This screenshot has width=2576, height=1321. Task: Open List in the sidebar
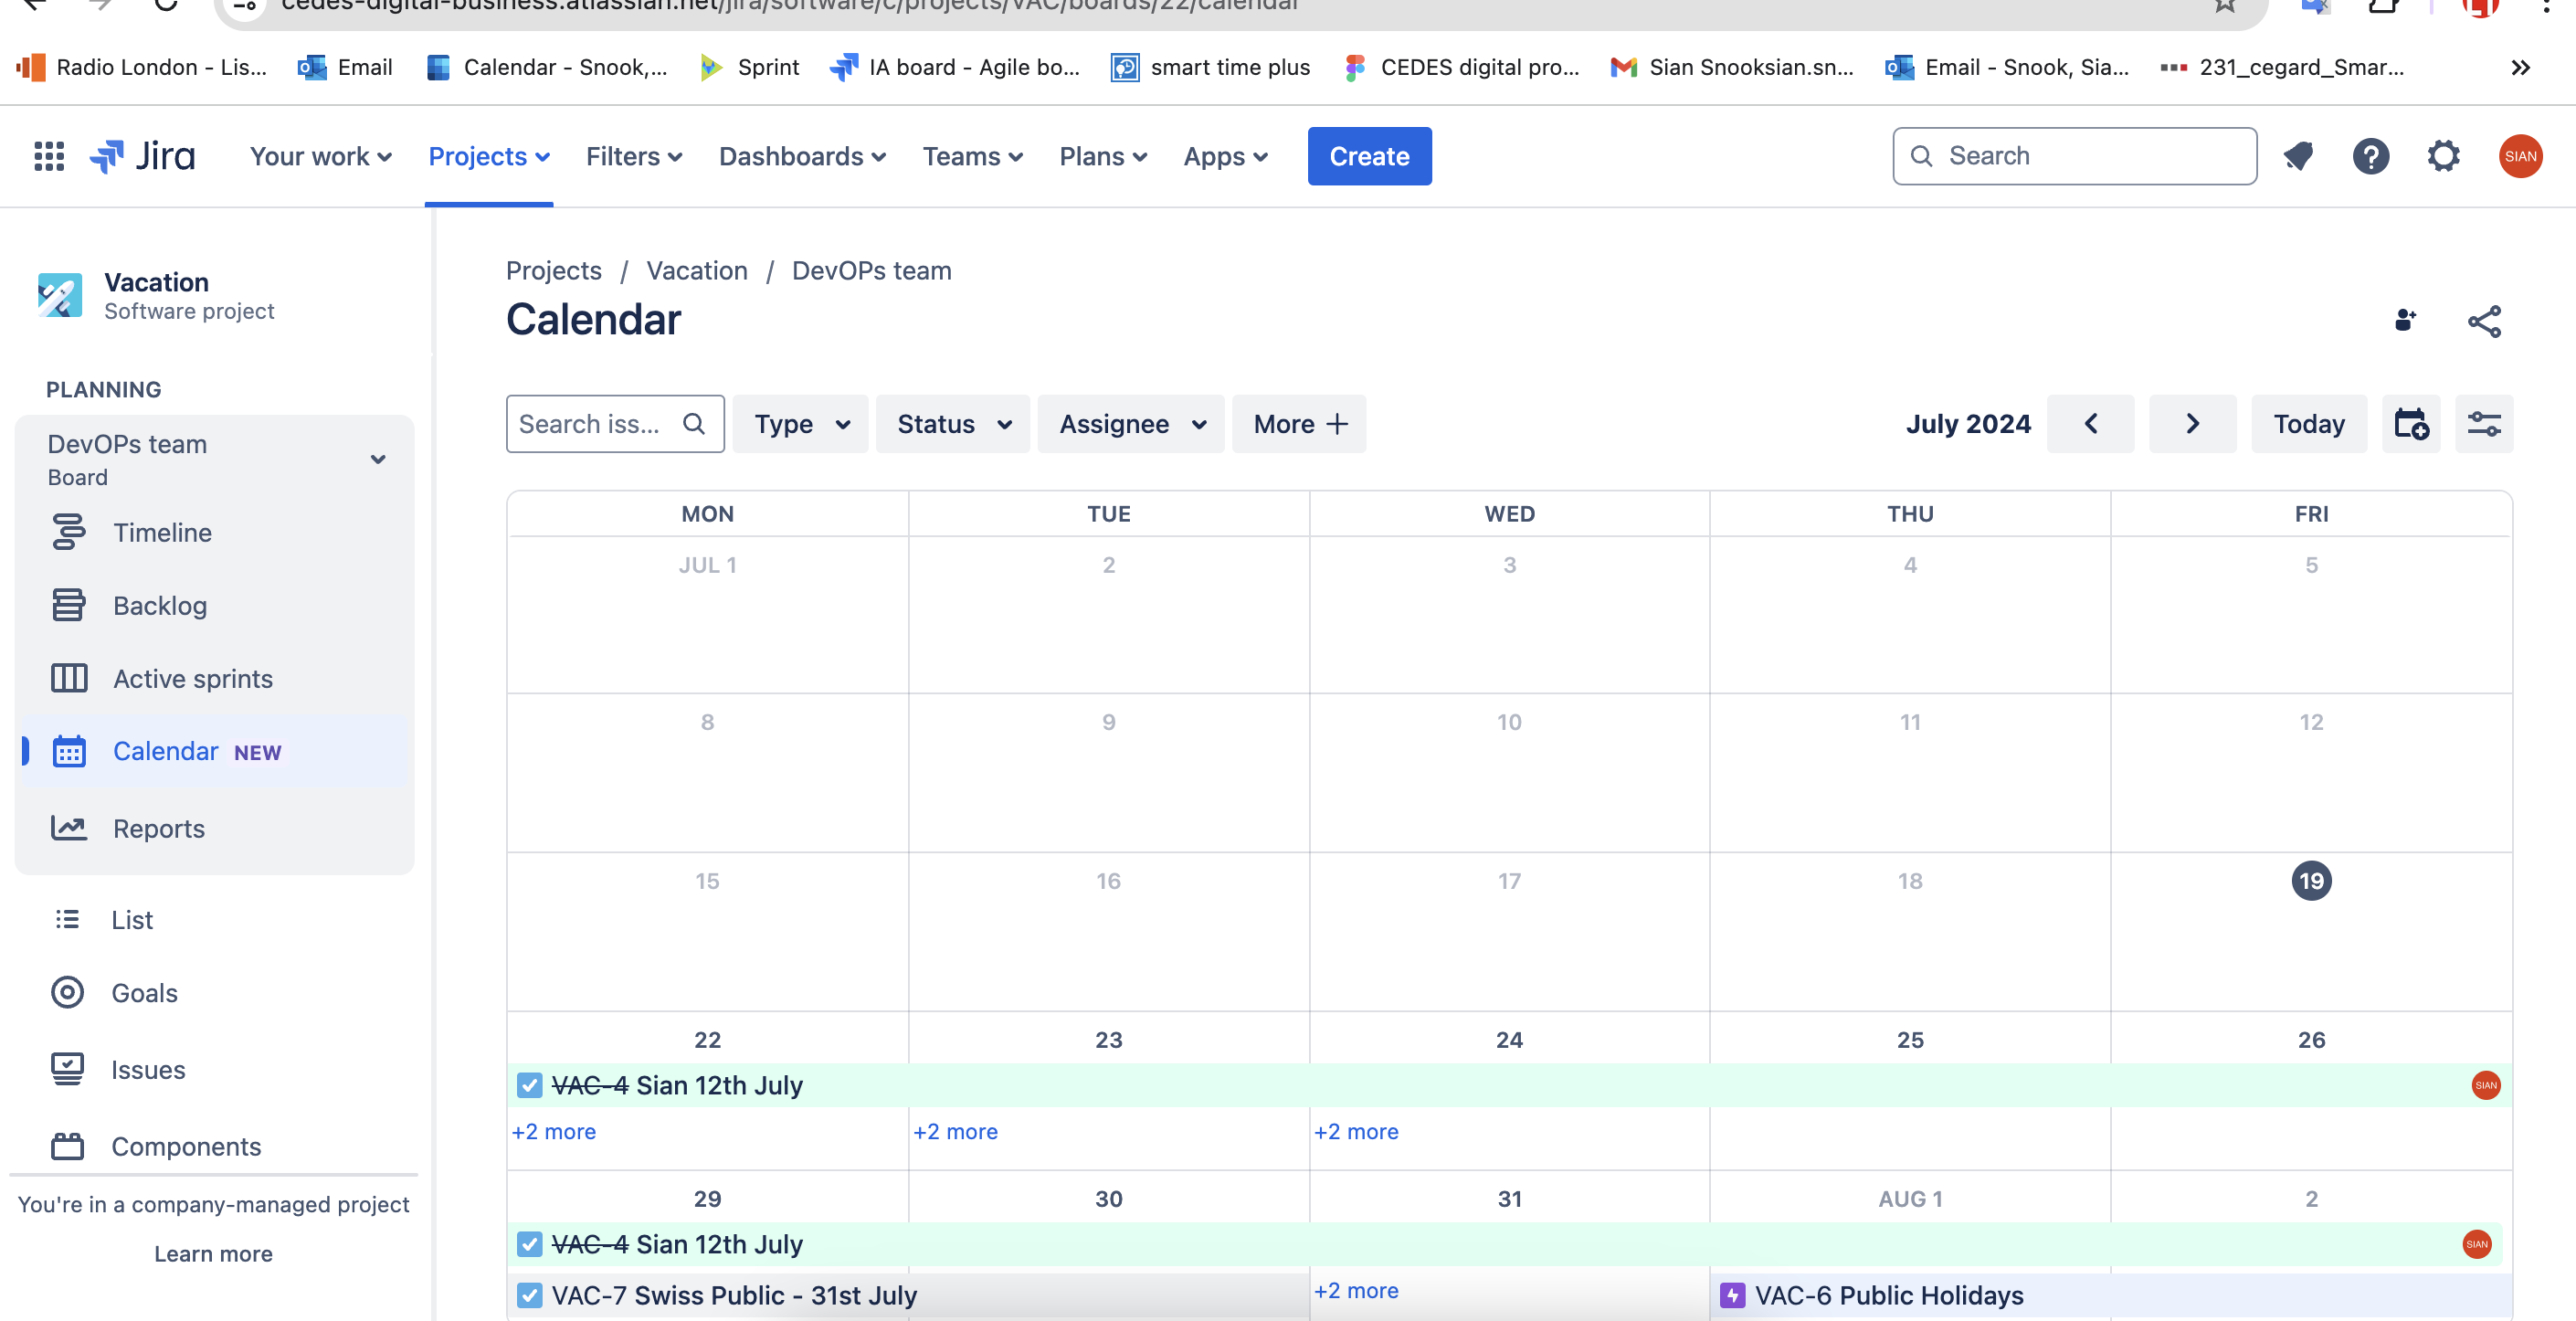point(214,919)
